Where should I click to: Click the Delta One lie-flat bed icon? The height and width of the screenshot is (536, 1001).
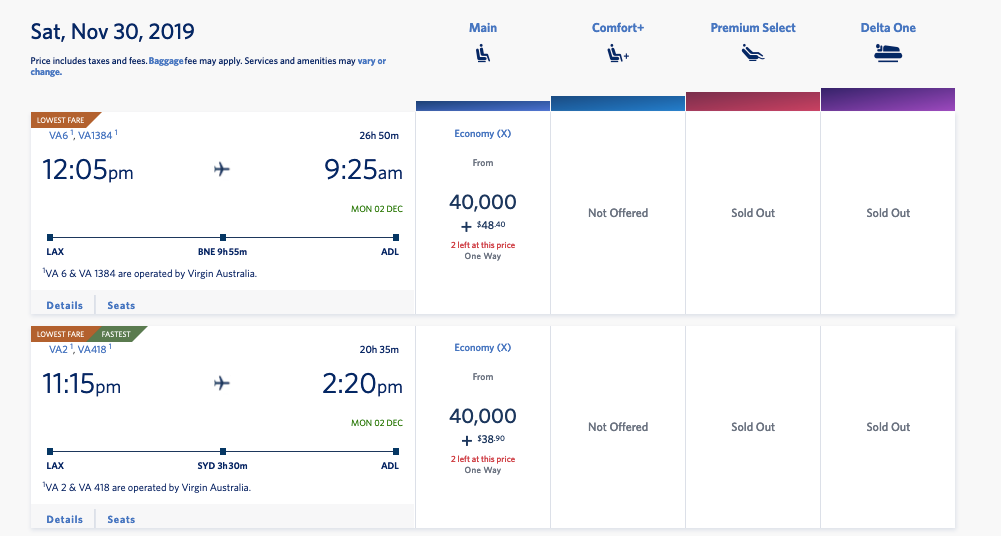[887, 54]
